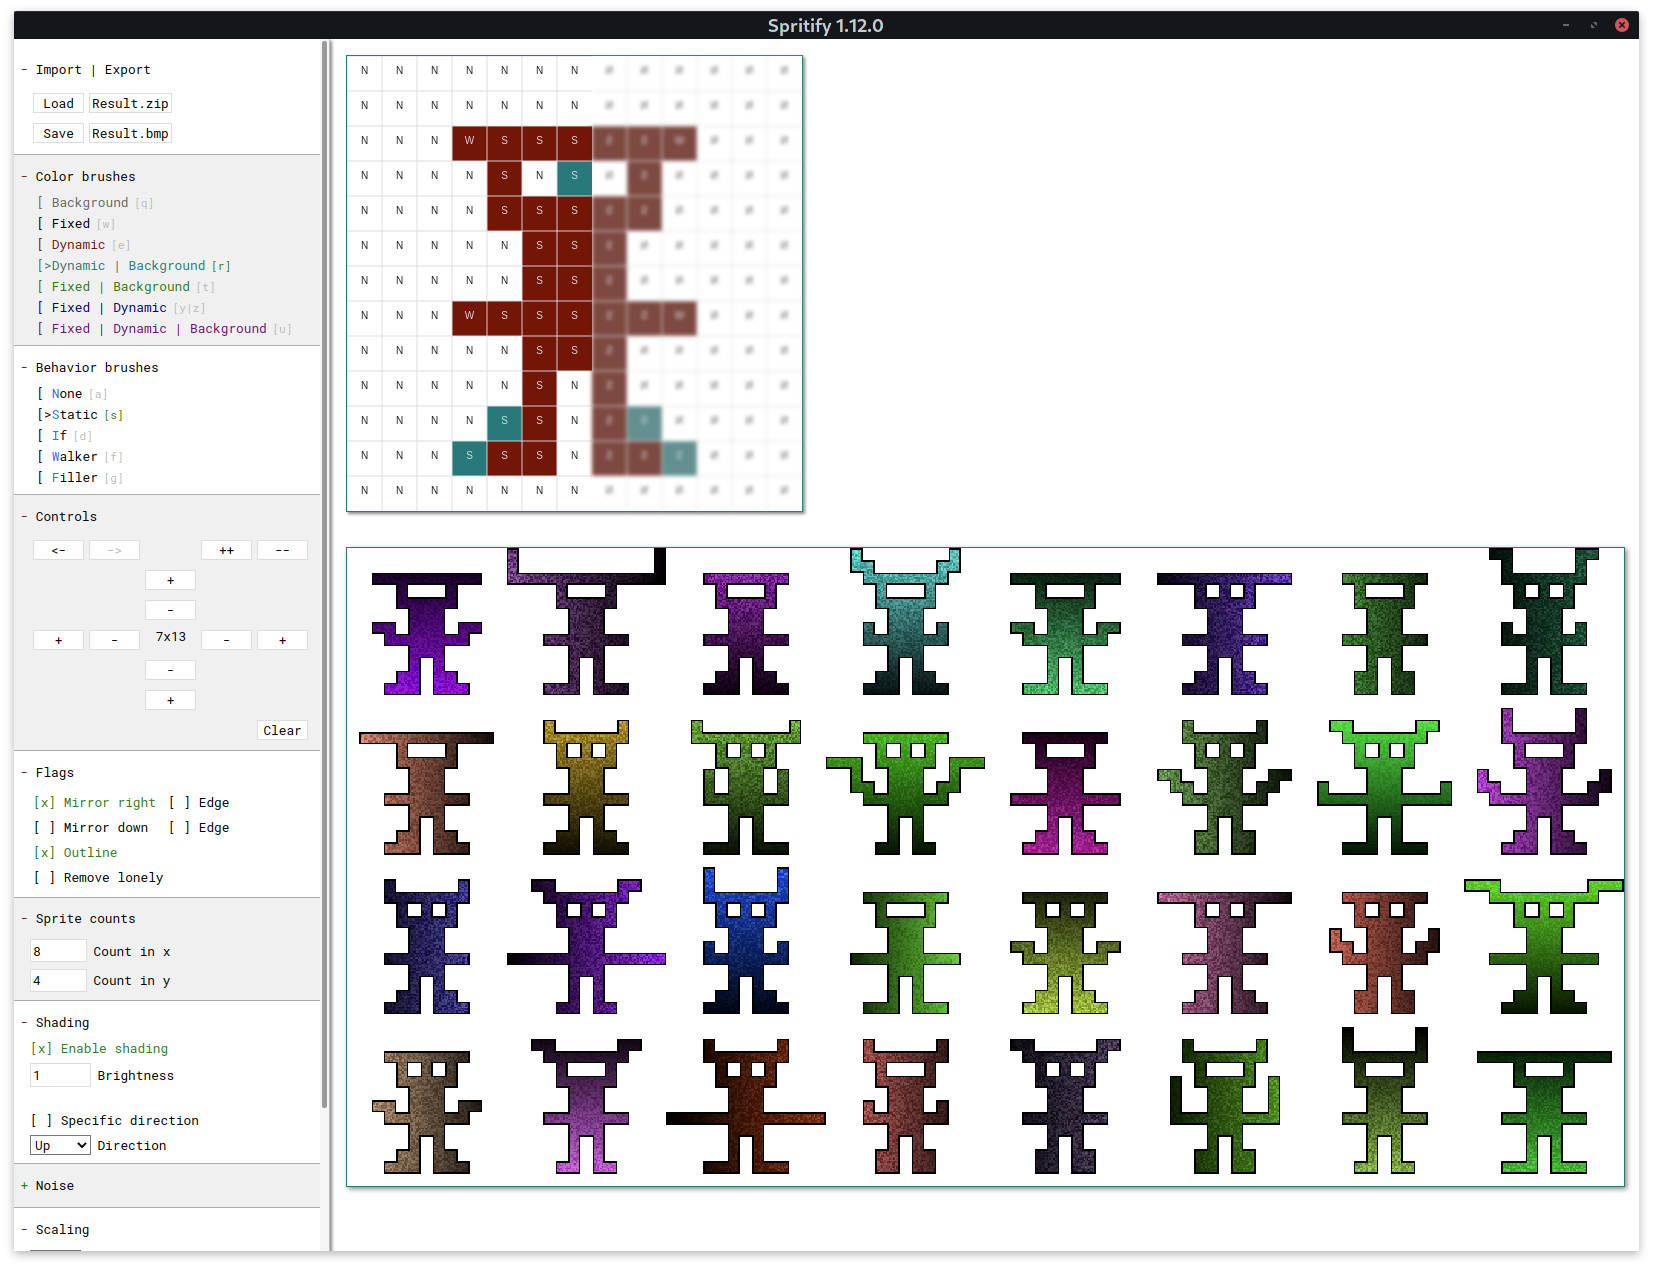Click the Clear button

coord(282,731)
